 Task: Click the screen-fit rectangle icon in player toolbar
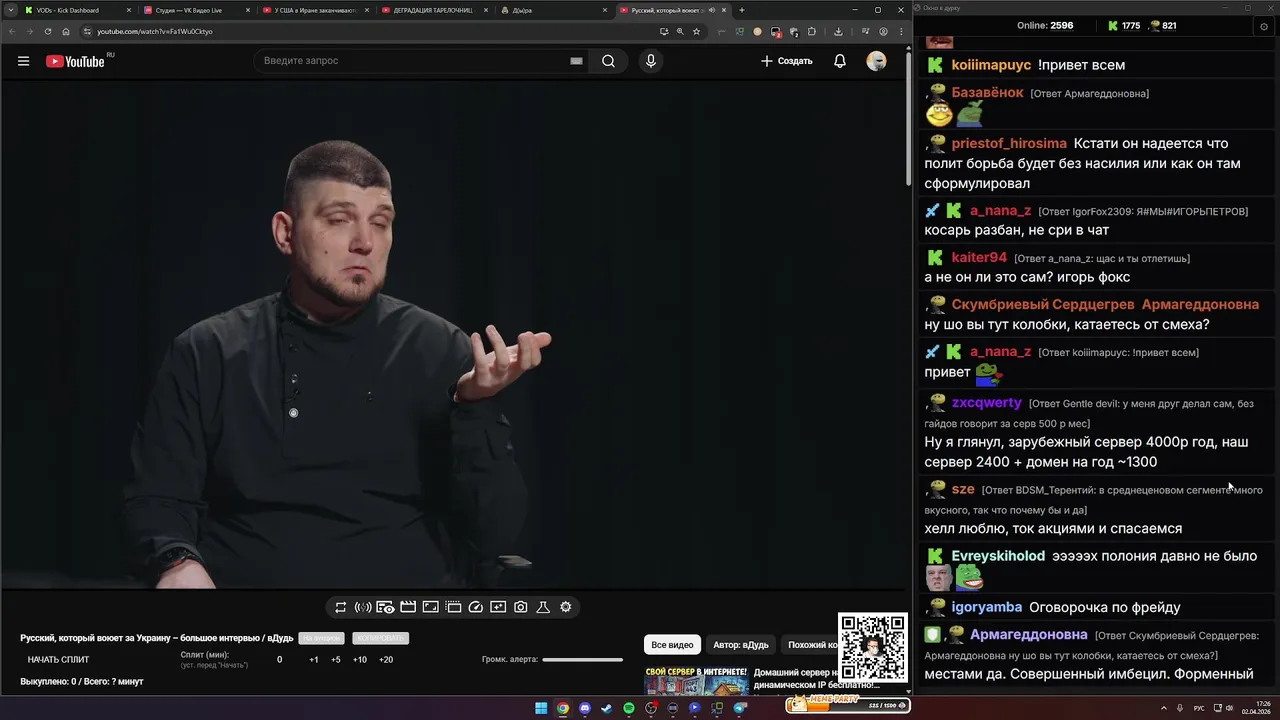(431, 607)
